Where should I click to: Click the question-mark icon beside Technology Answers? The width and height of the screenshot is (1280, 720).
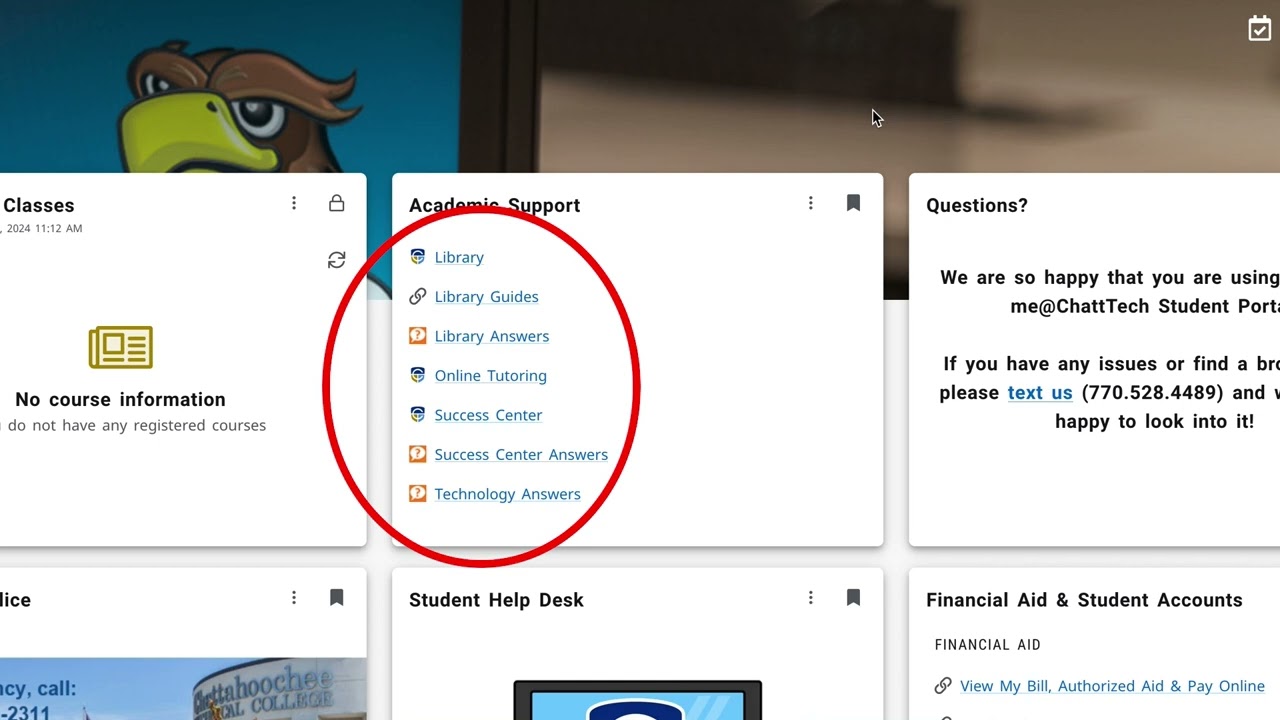[418, 493]
